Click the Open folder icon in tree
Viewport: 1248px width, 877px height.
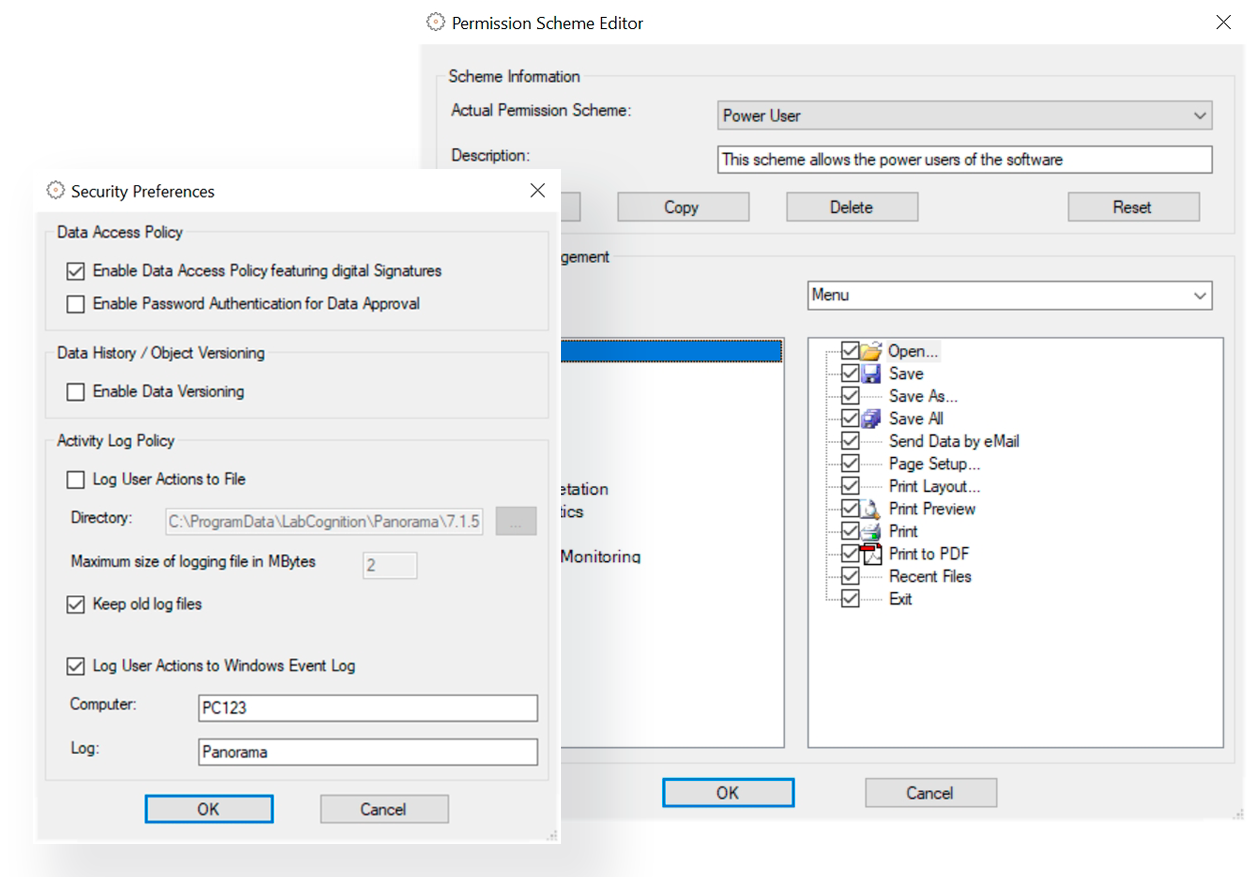click(x=871, y=352)
